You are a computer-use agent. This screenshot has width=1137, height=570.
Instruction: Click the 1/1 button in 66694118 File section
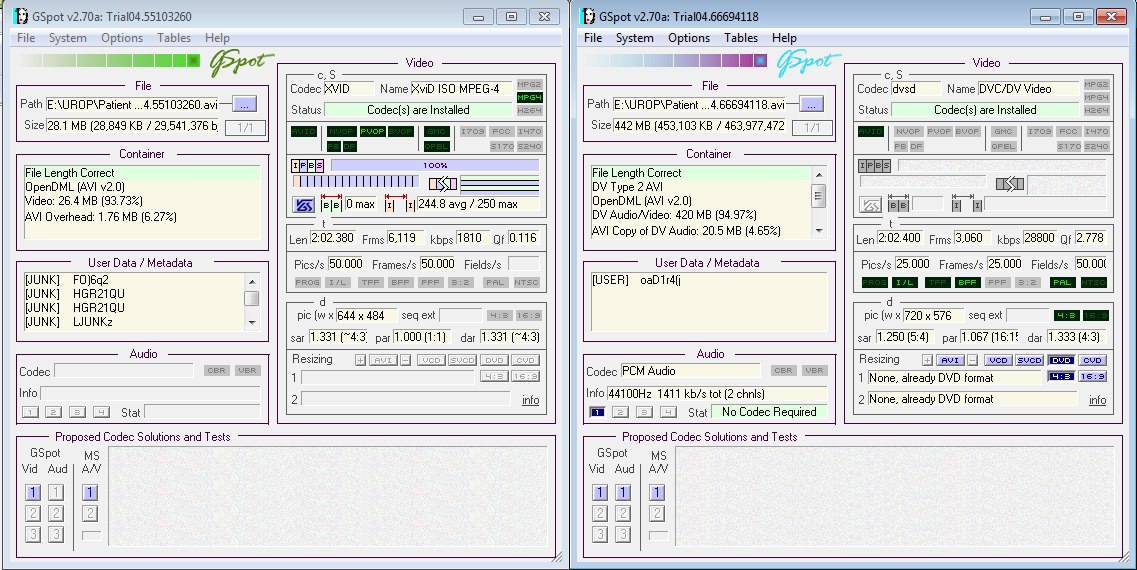pos(812,127)
